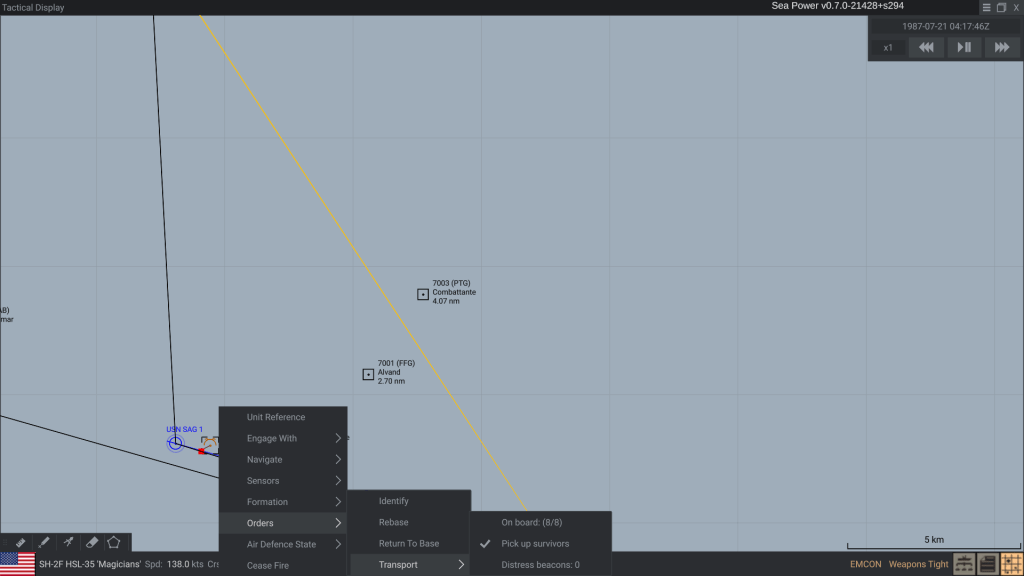Viewport: 1024px width, 576px height.
Task: Choose Return To Base order
Action: [x=408, y=544]
